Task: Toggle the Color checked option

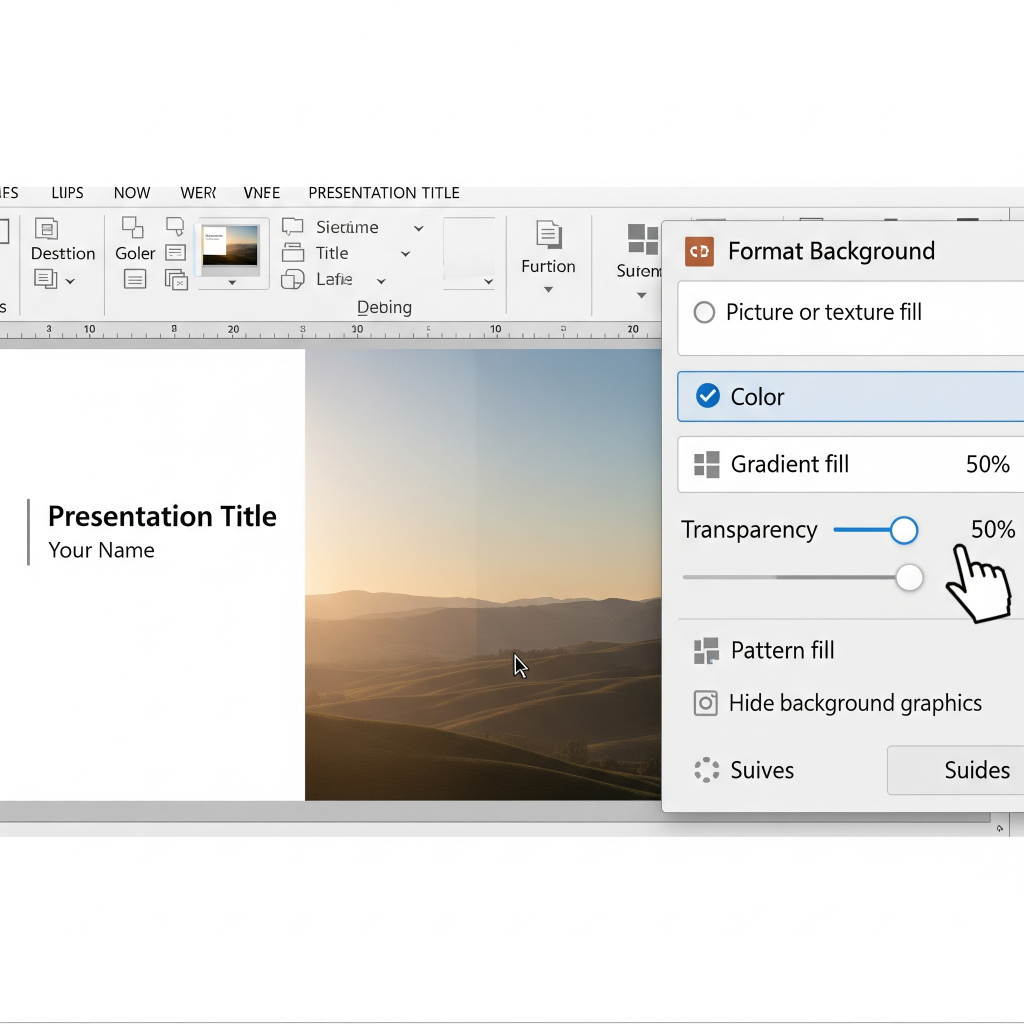Action: tap(708, 397)
